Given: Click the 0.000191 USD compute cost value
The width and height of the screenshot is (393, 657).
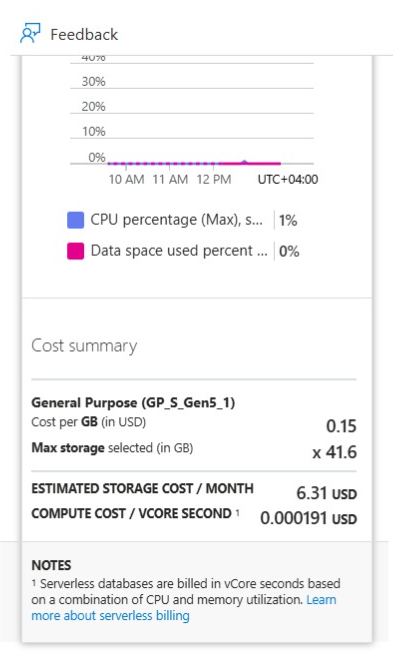Looking at the screenshot, I should click(308, 518).
